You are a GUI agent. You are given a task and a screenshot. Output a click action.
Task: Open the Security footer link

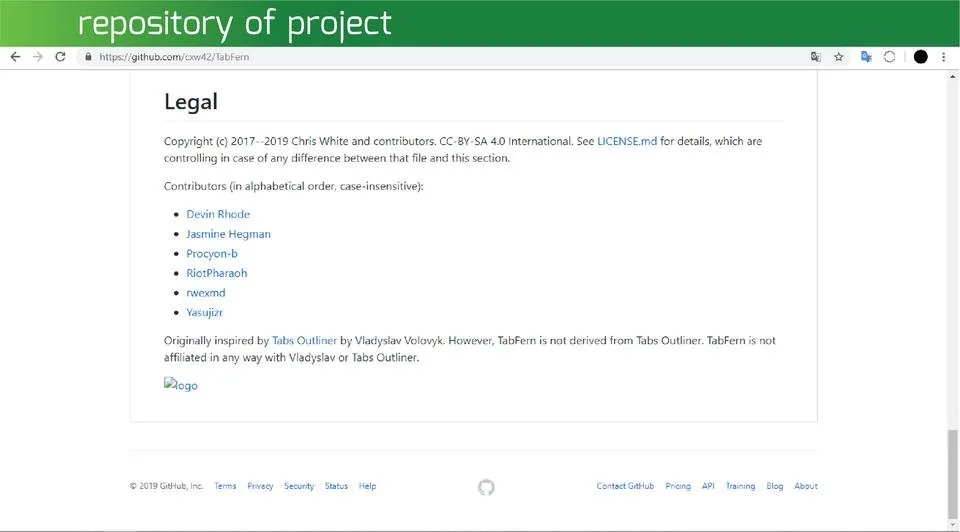pyautogui.click(x=299, y=486)
